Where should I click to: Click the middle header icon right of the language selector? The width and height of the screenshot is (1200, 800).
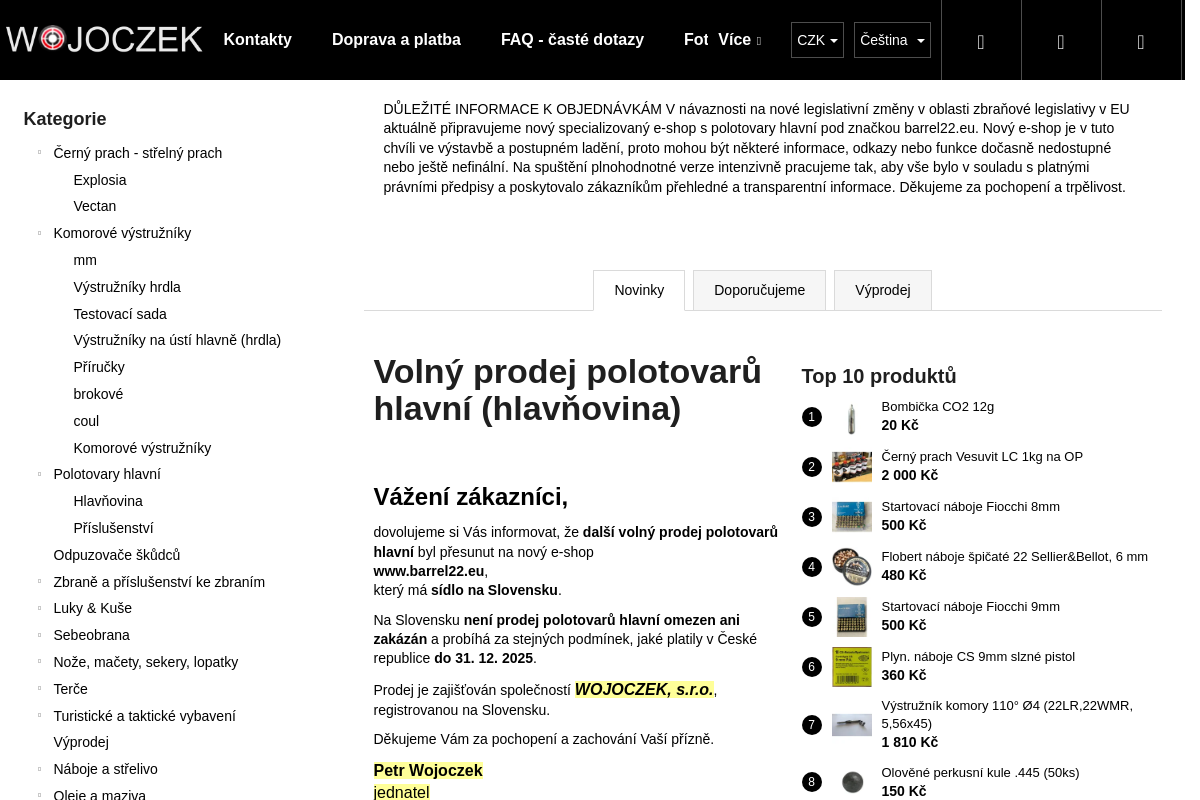1060,41
